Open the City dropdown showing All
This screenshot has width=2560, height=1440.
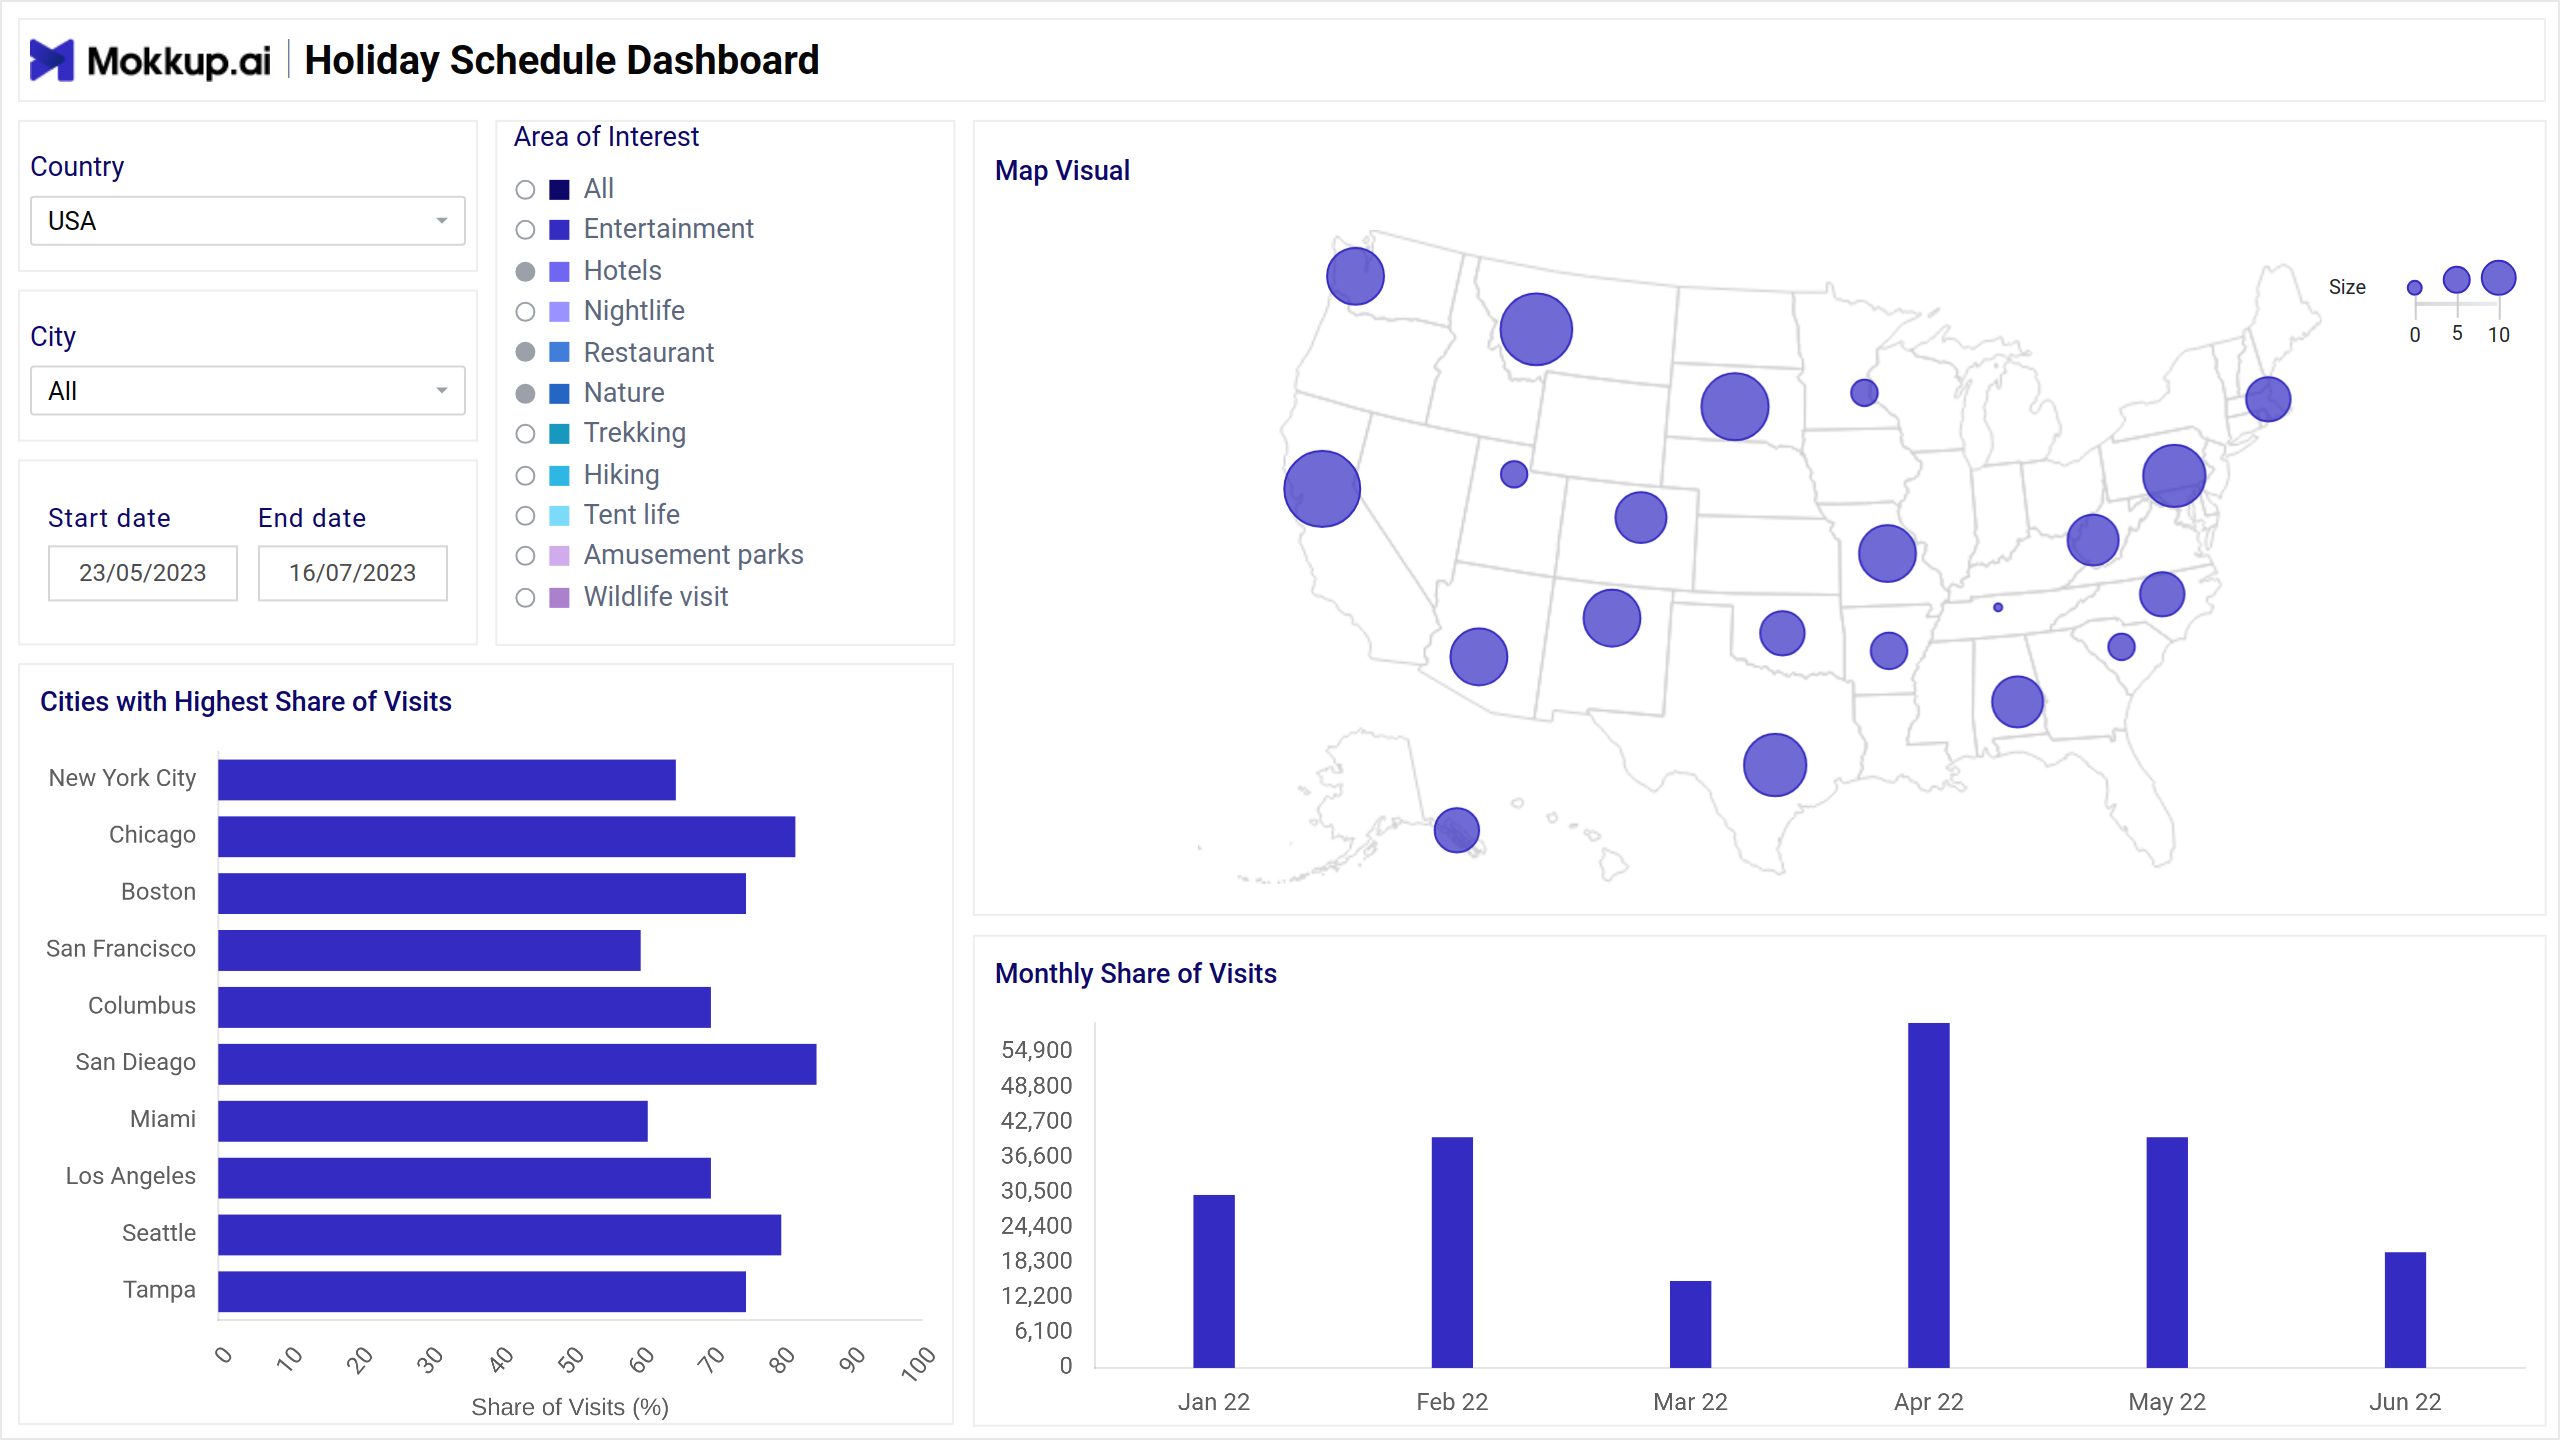[x=247, y=391]
